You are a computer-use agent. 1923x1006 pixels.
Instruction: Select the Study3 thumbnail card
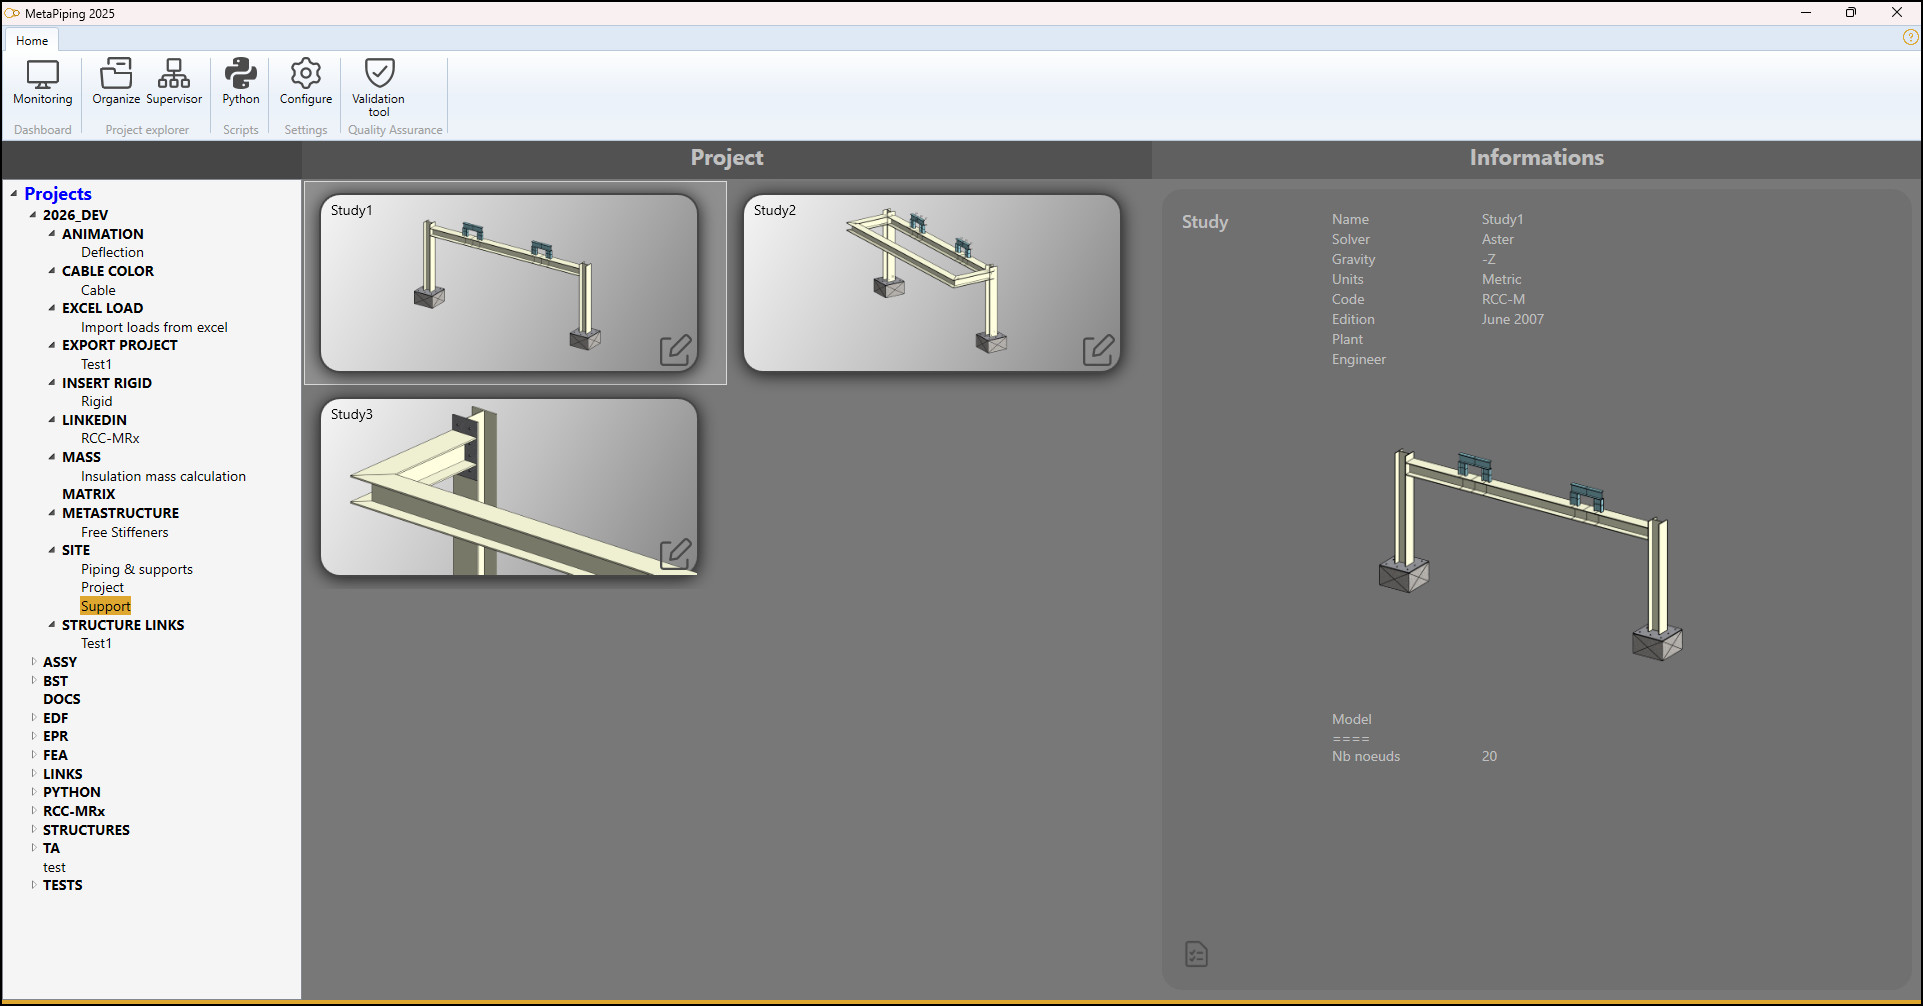point(508,487)
